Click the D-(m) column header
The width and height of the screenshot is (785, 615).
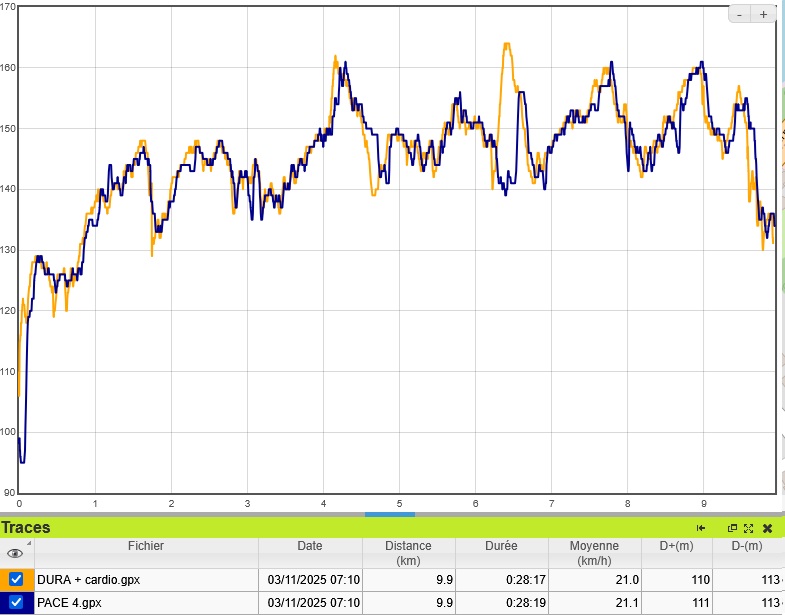click(x=746, y=546)
